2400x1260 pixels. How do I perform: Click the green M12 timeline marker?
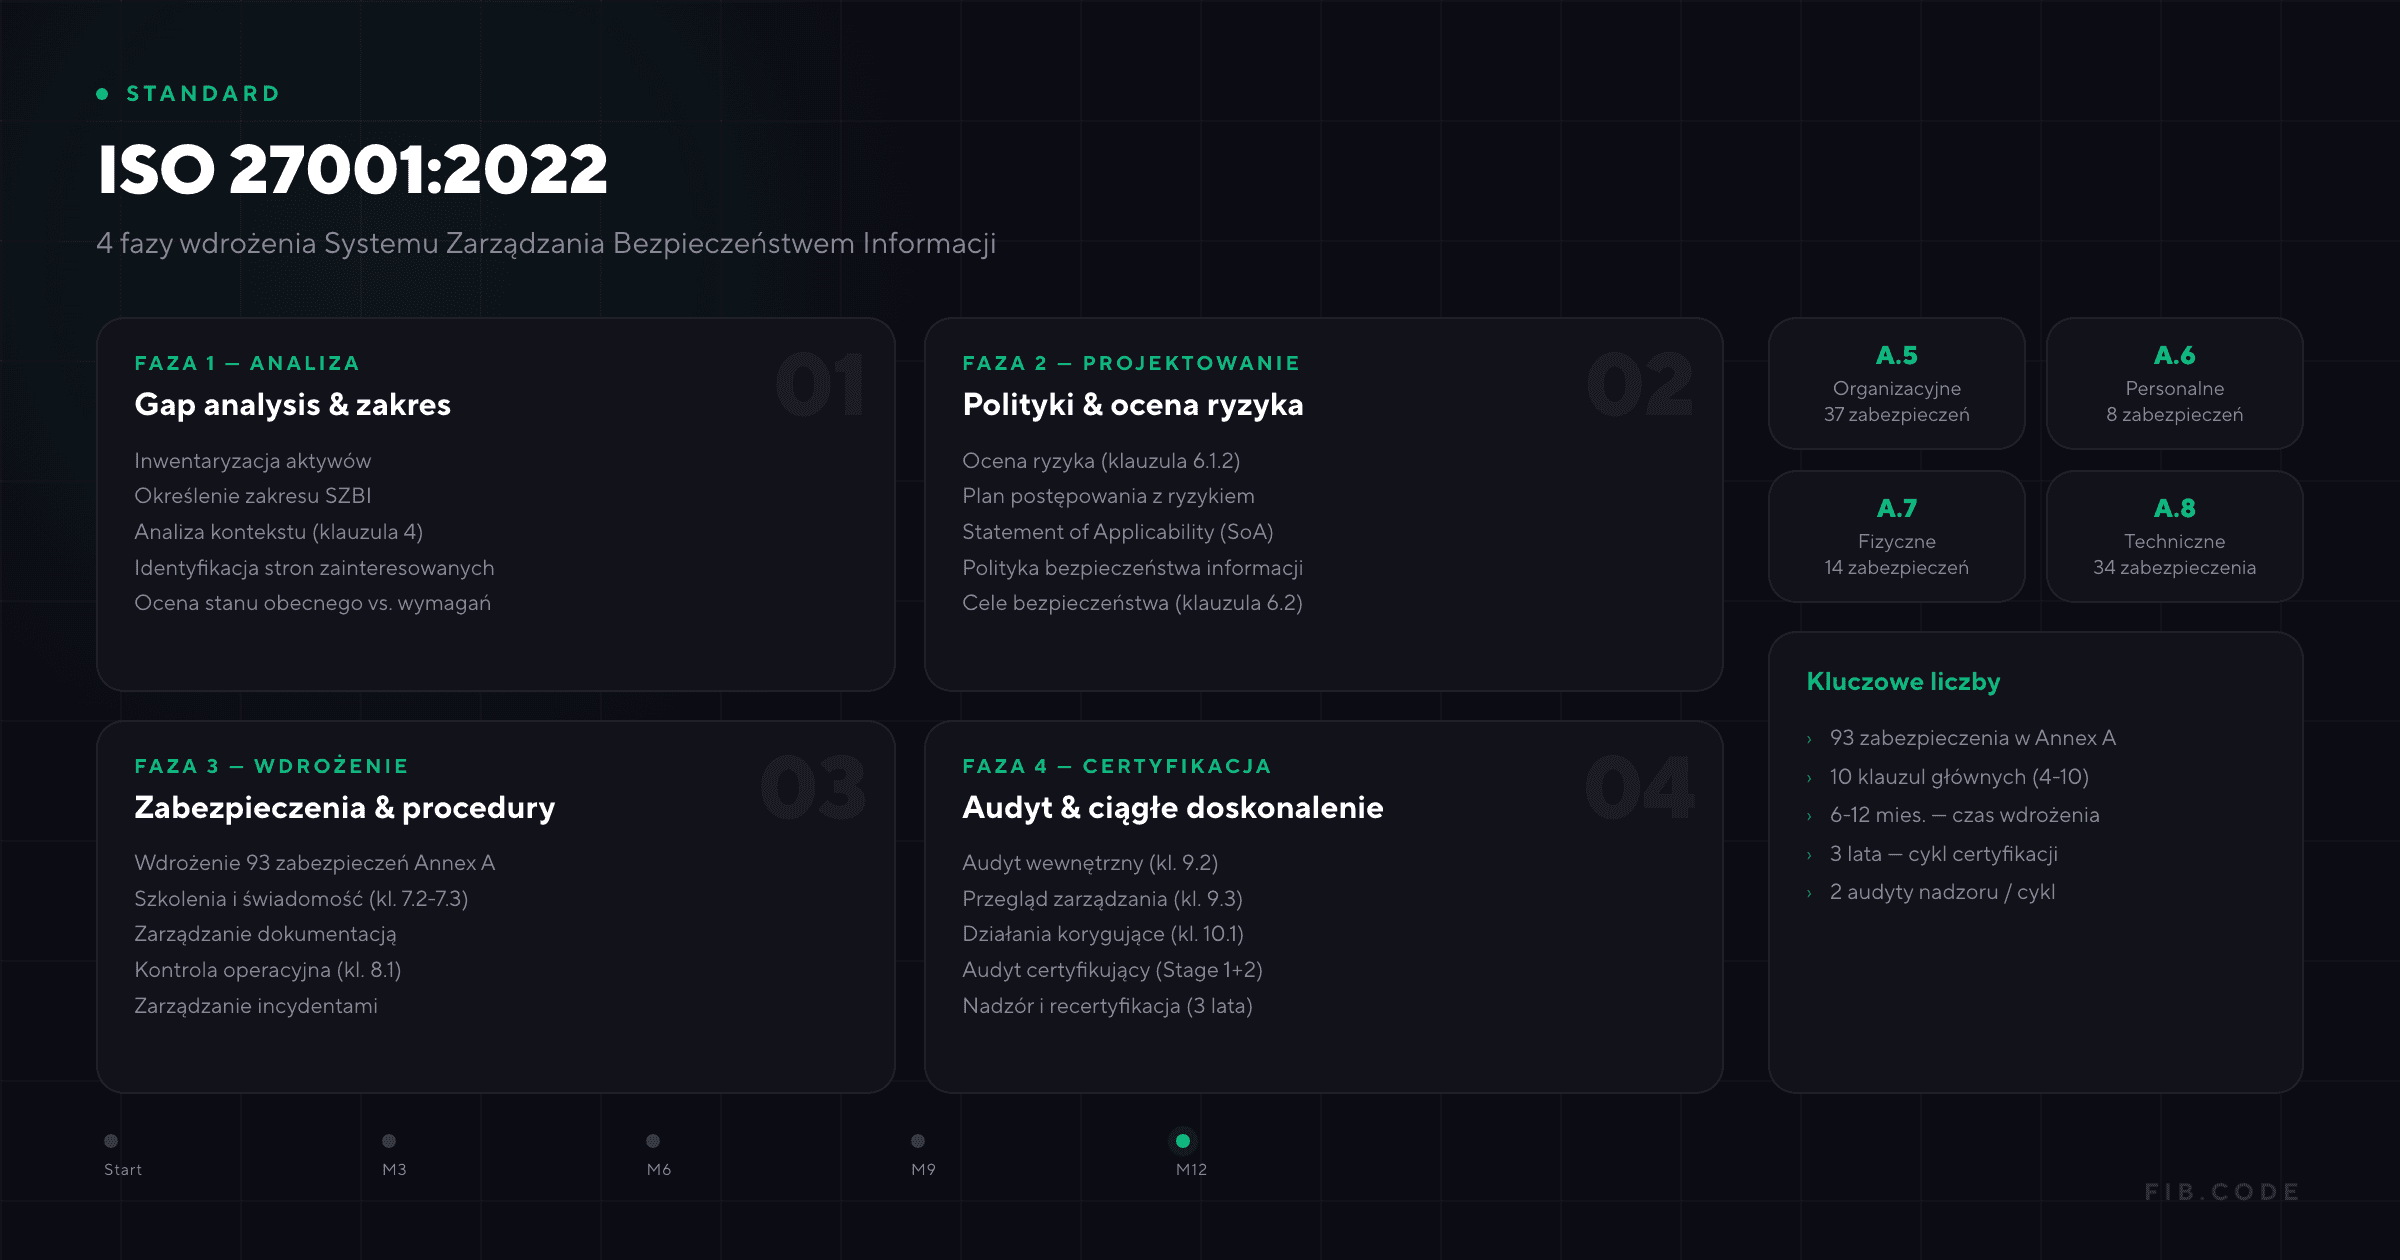click(x=1183, y=1141)
